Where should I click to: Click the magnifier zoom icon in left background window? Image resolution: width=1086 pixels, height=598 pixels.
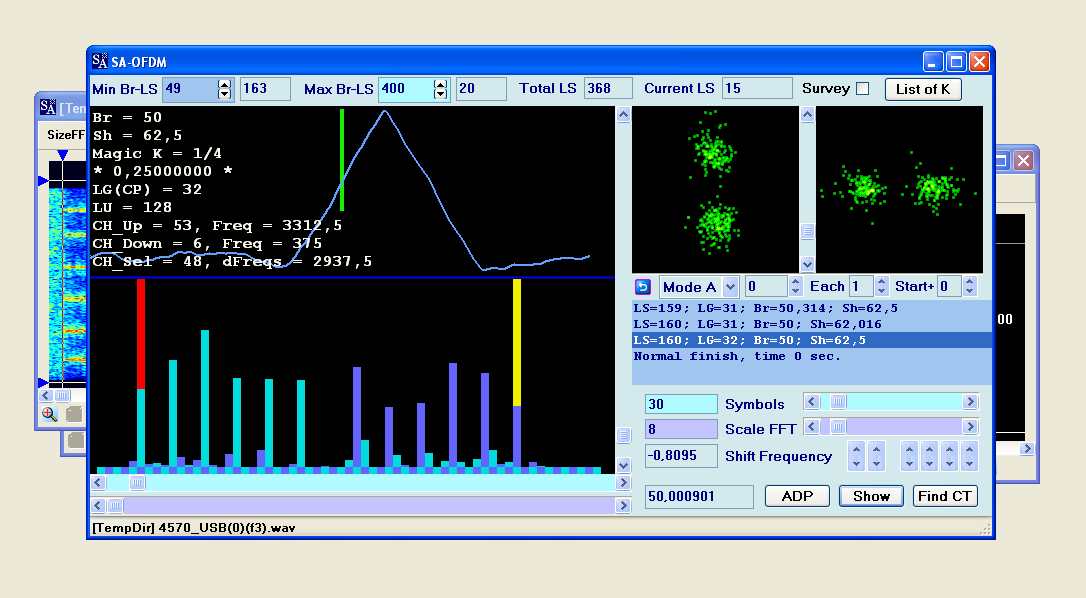point(49,414)
